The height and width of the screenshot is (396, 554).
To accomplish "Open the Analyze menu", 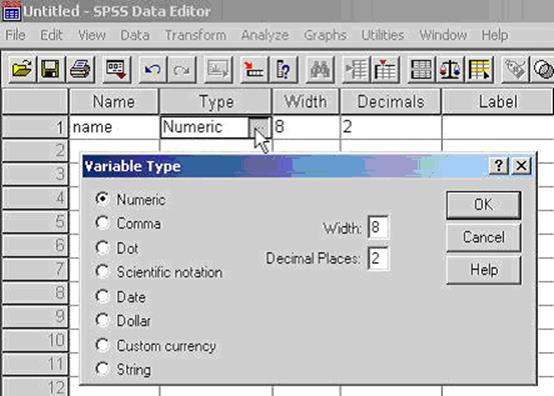I will [265, 35].
